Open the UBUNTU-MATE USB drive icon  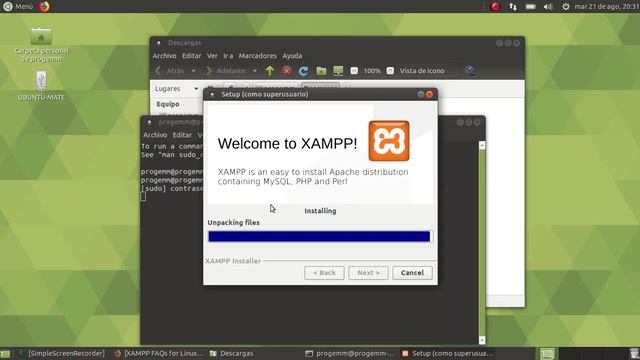[x=41, y=86]
